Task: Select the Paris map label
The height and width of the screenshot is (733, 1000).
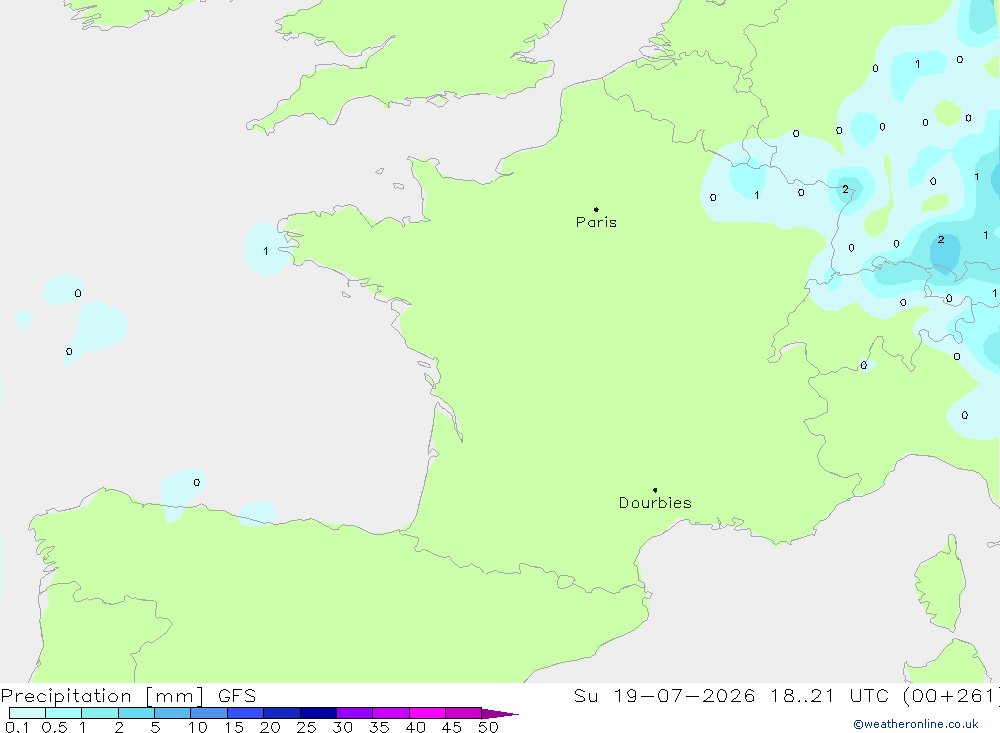Action: (x=596, y=222)
